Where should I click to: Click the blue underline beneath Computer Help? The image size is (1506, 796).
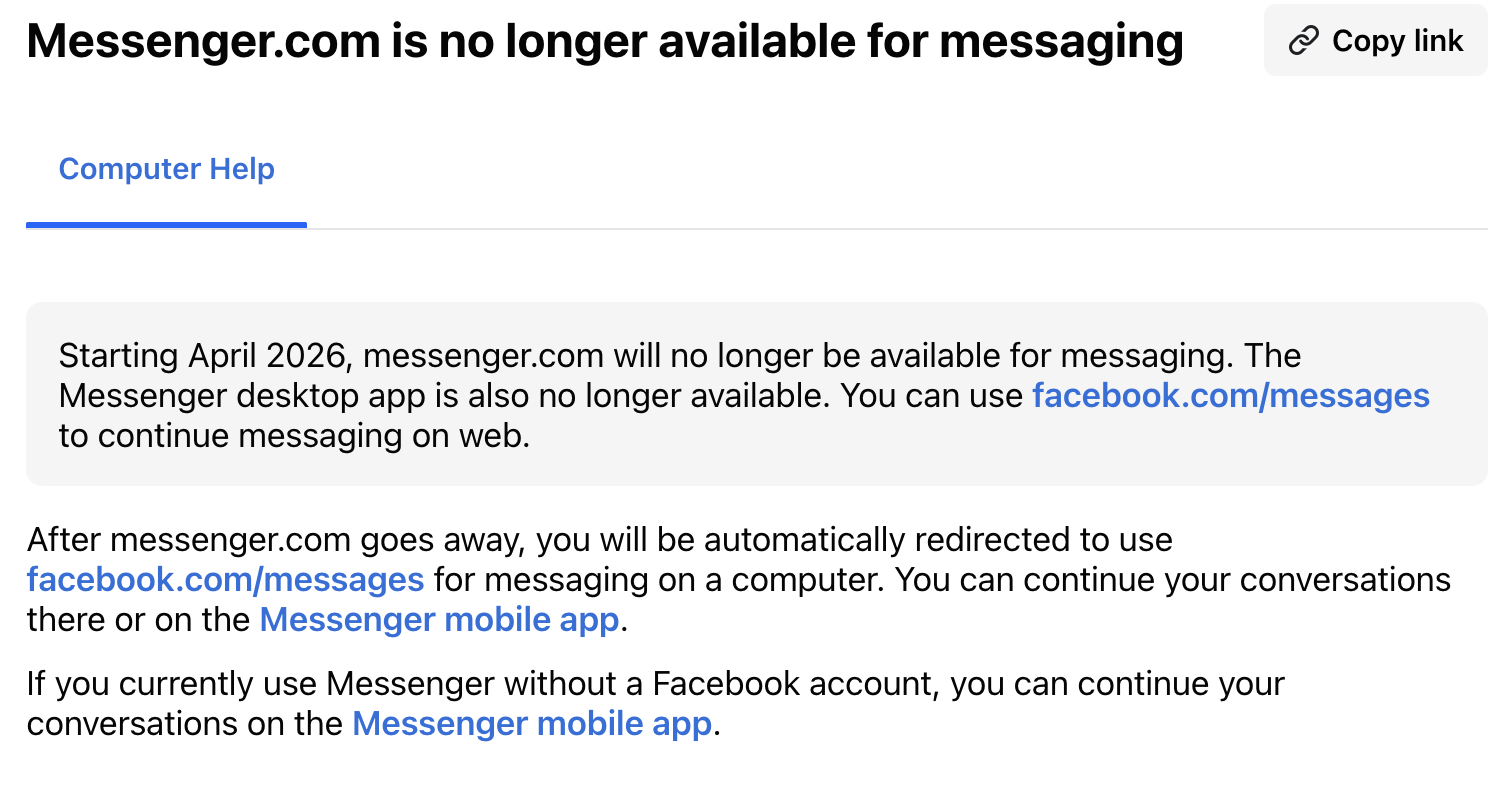click(x=166, y=225)
